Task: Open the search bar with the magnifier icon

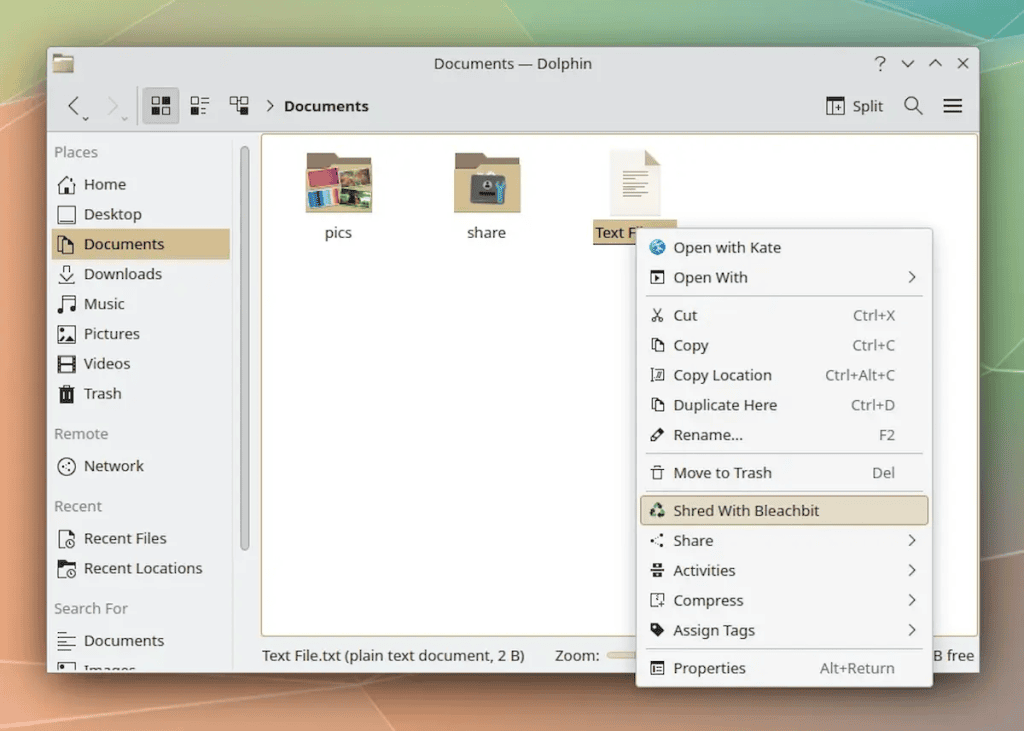Action: tap(913, 105)
